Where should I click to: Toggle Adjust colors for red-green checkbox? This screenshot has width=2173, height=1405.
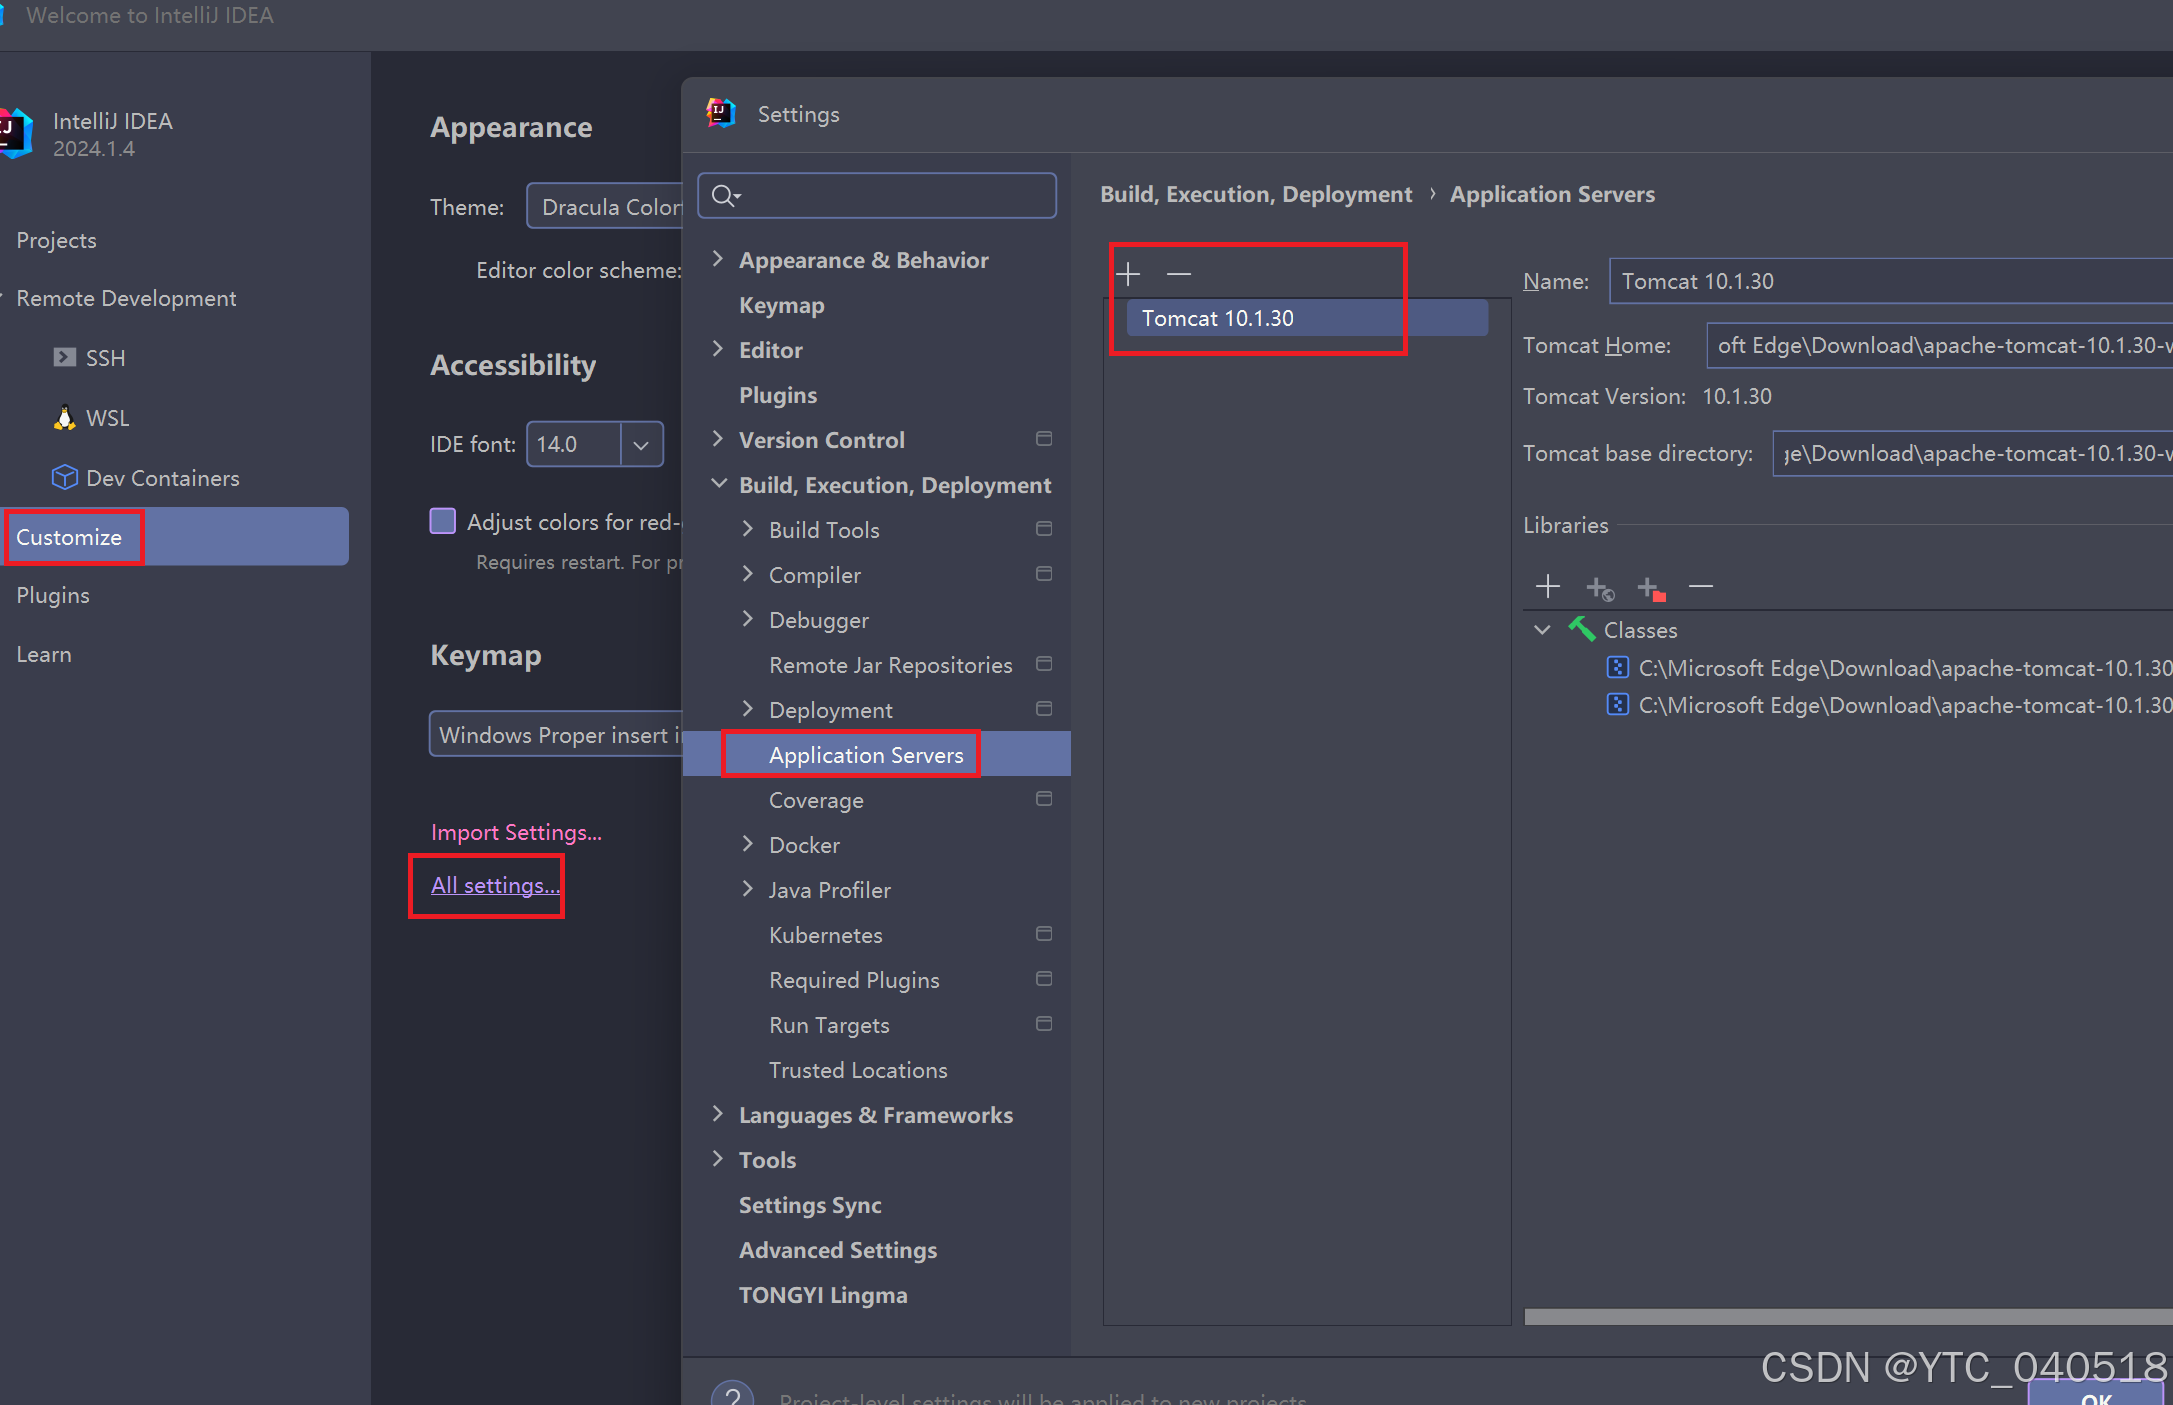443,521
